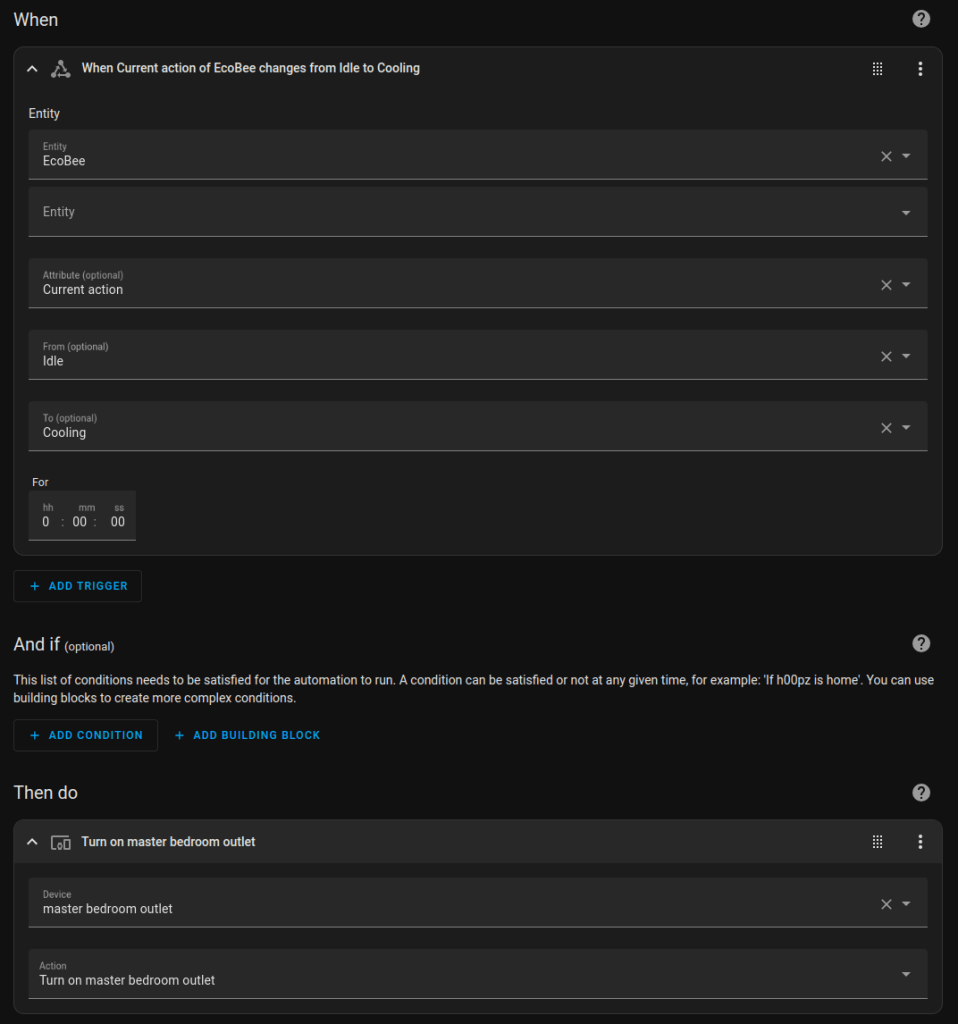Viewport: 958px width, 1024px height.
Task: Click the hours field under For
Action: click(x=46, y=522)
